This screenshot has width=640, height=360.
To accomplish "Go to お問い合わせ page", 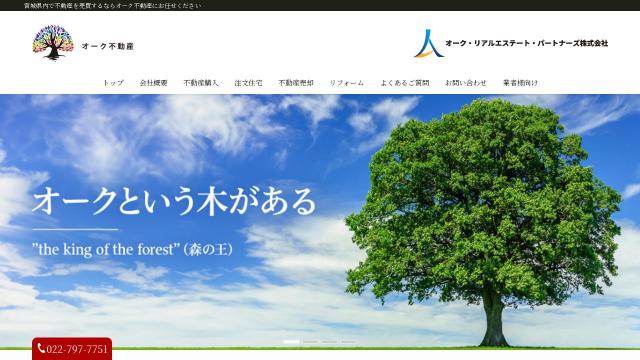I will click(466, 83).
